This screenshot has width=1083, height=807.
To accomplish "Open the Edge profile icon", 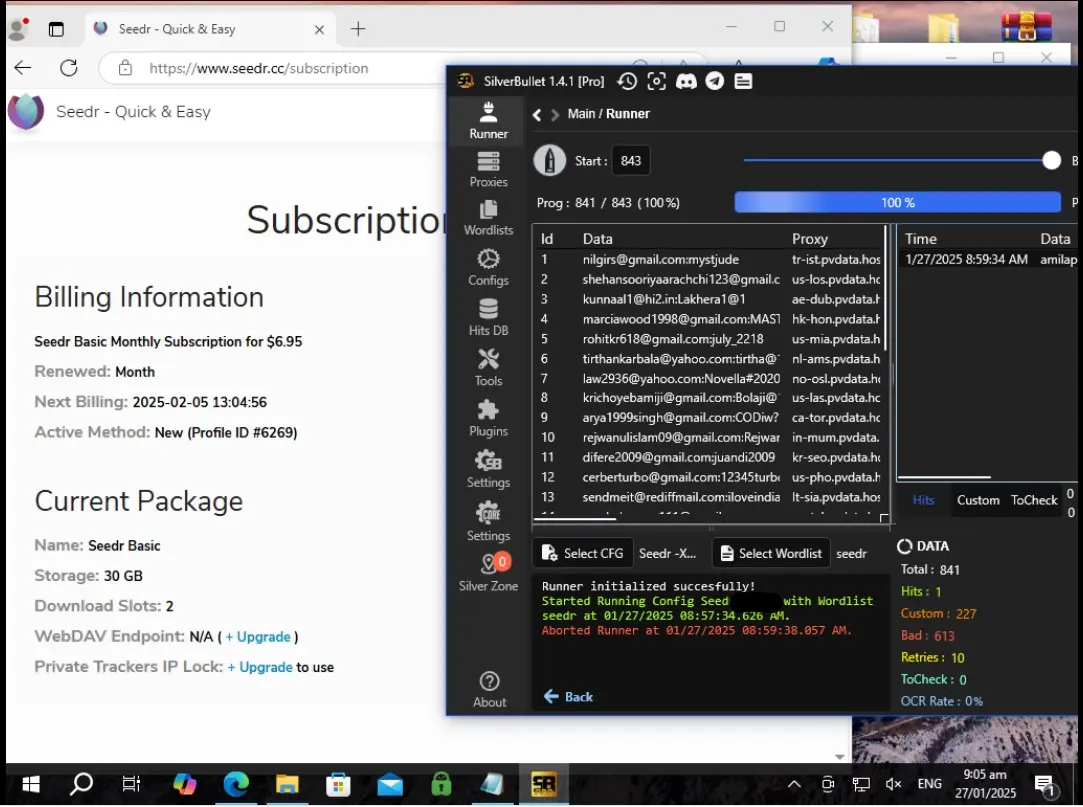I will coord(17,29).
